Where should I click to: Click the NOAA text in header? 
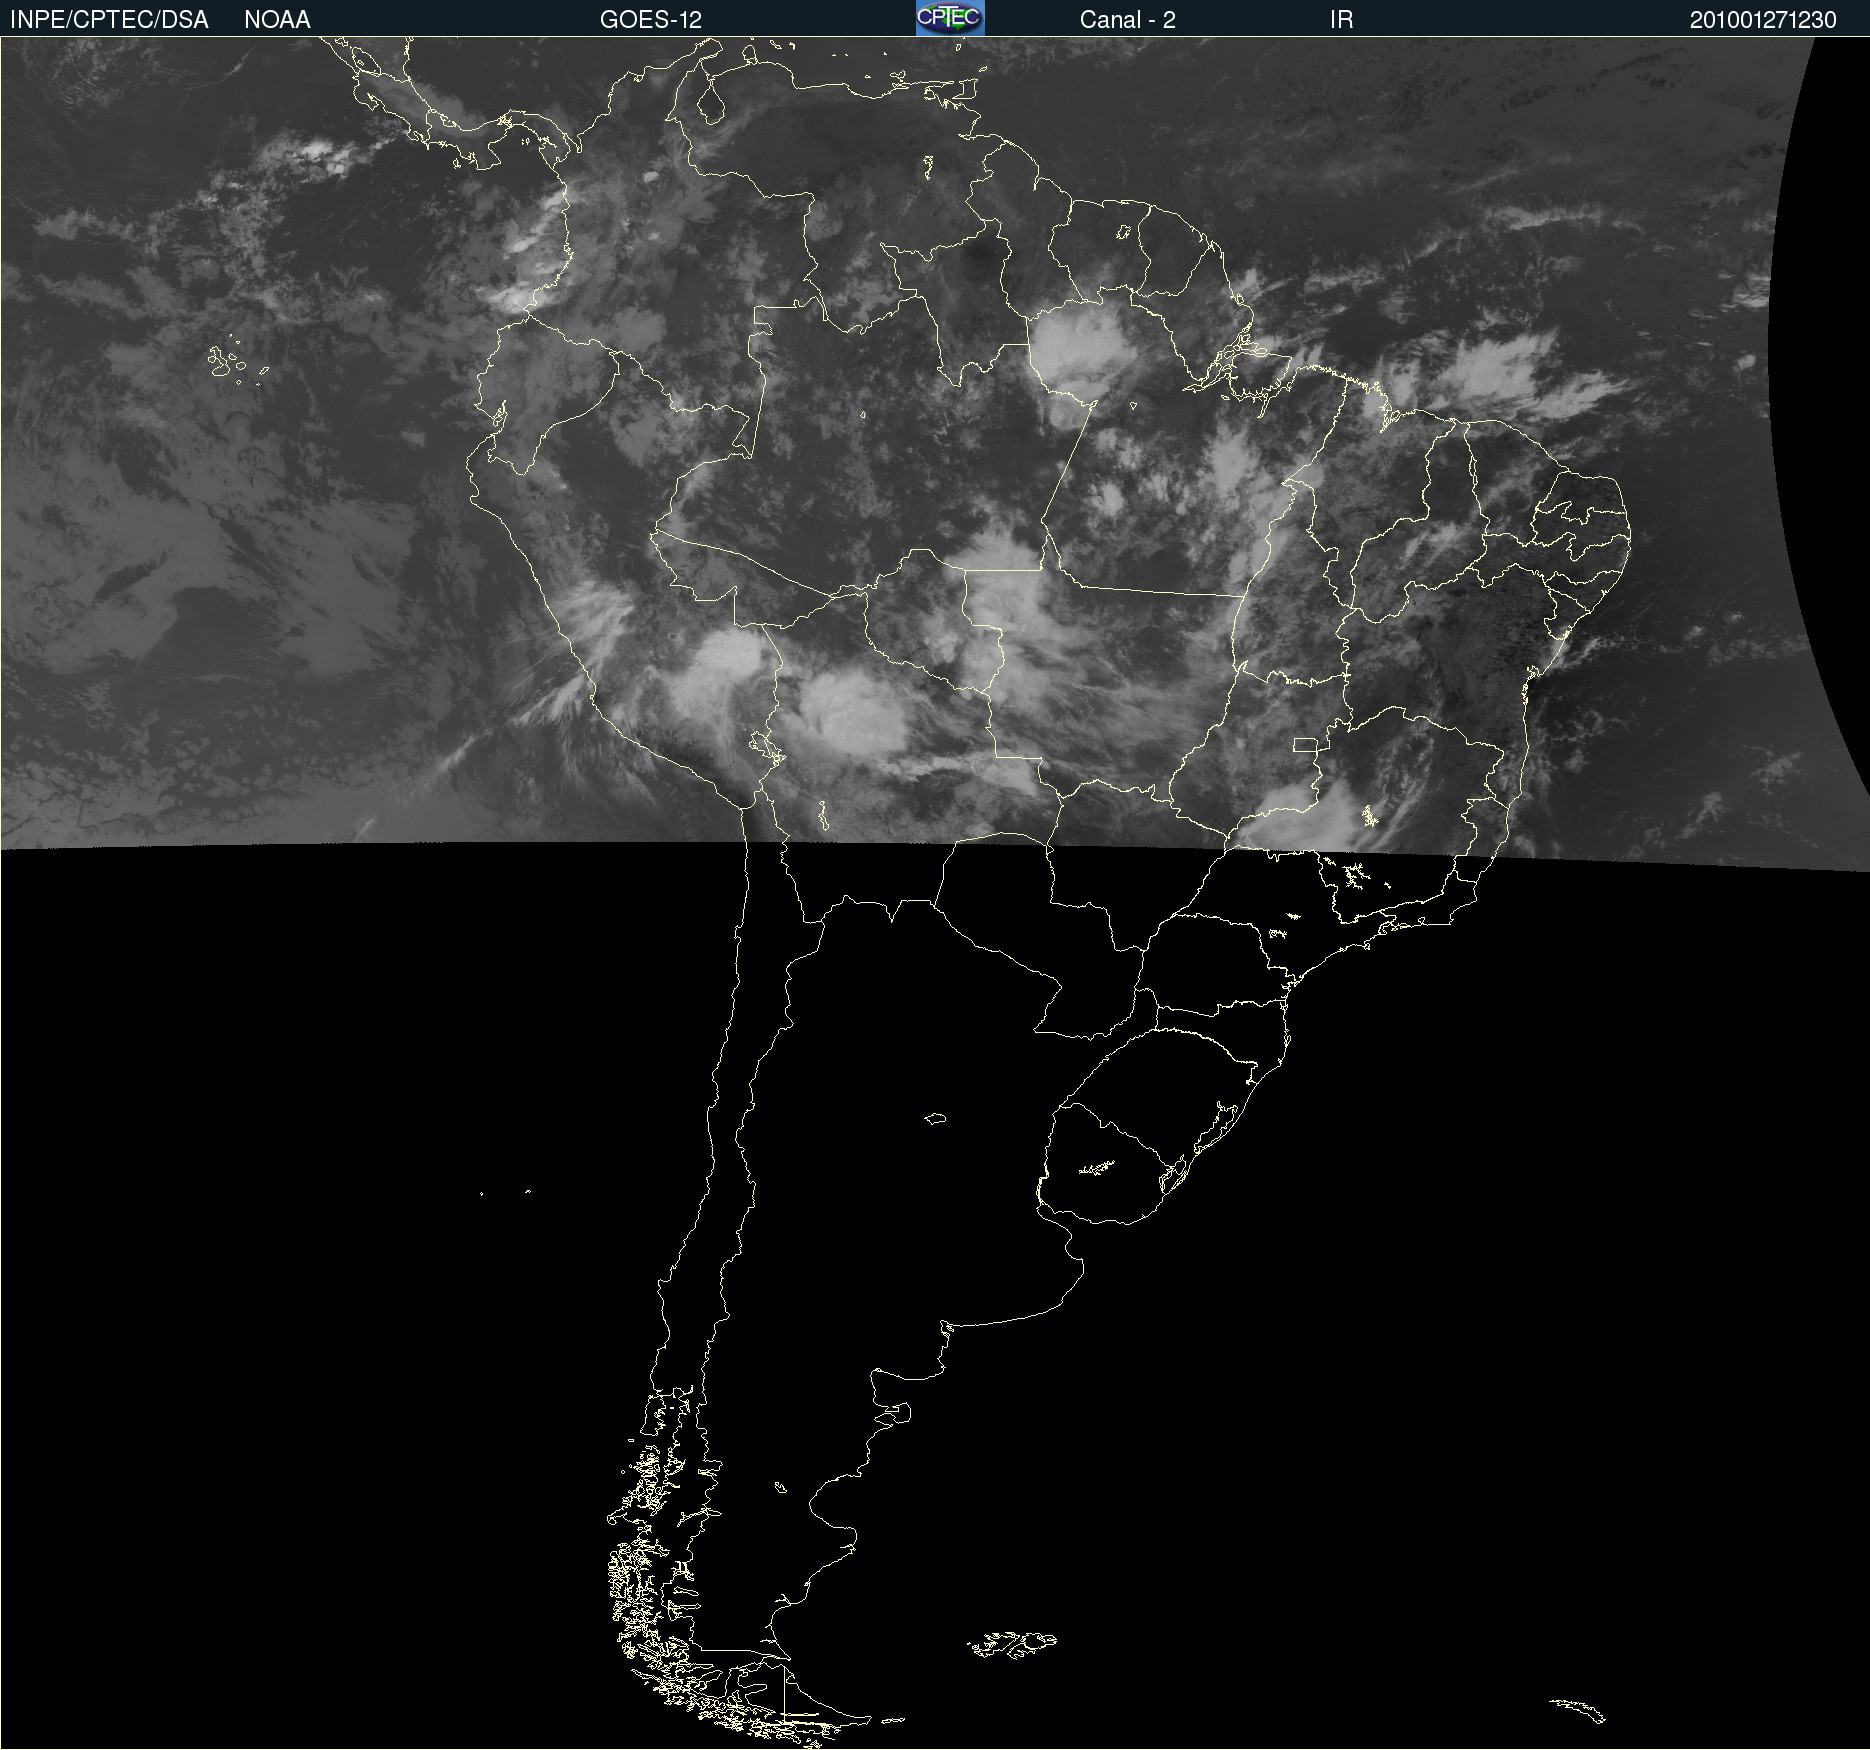[277, 20]
